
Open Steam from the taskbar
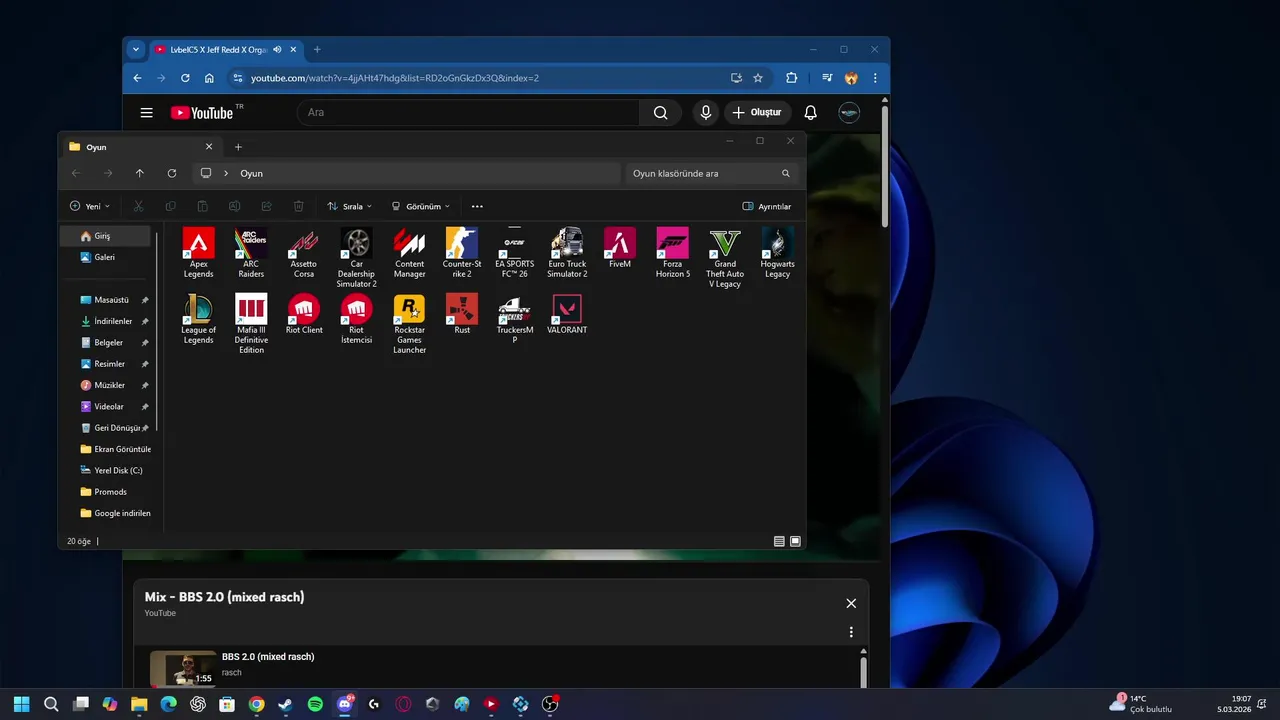[x=286, y=704]
